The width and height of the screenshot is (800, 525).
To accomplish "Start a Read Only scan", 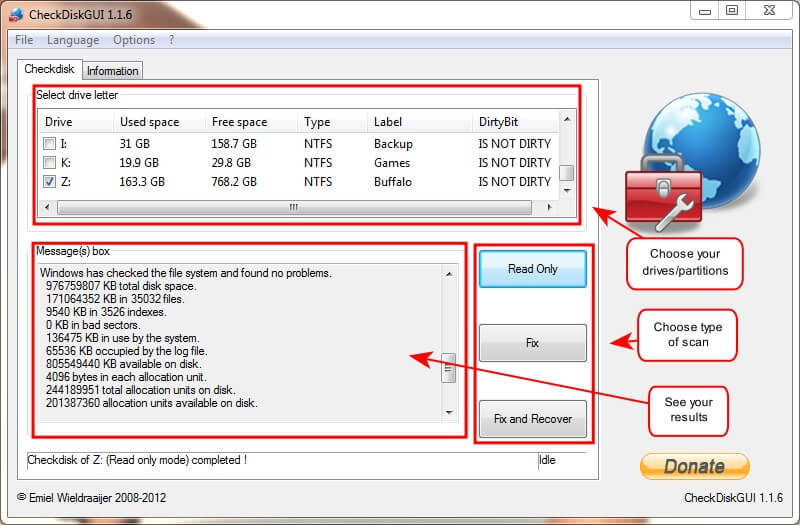I will [x=532, y=269].
